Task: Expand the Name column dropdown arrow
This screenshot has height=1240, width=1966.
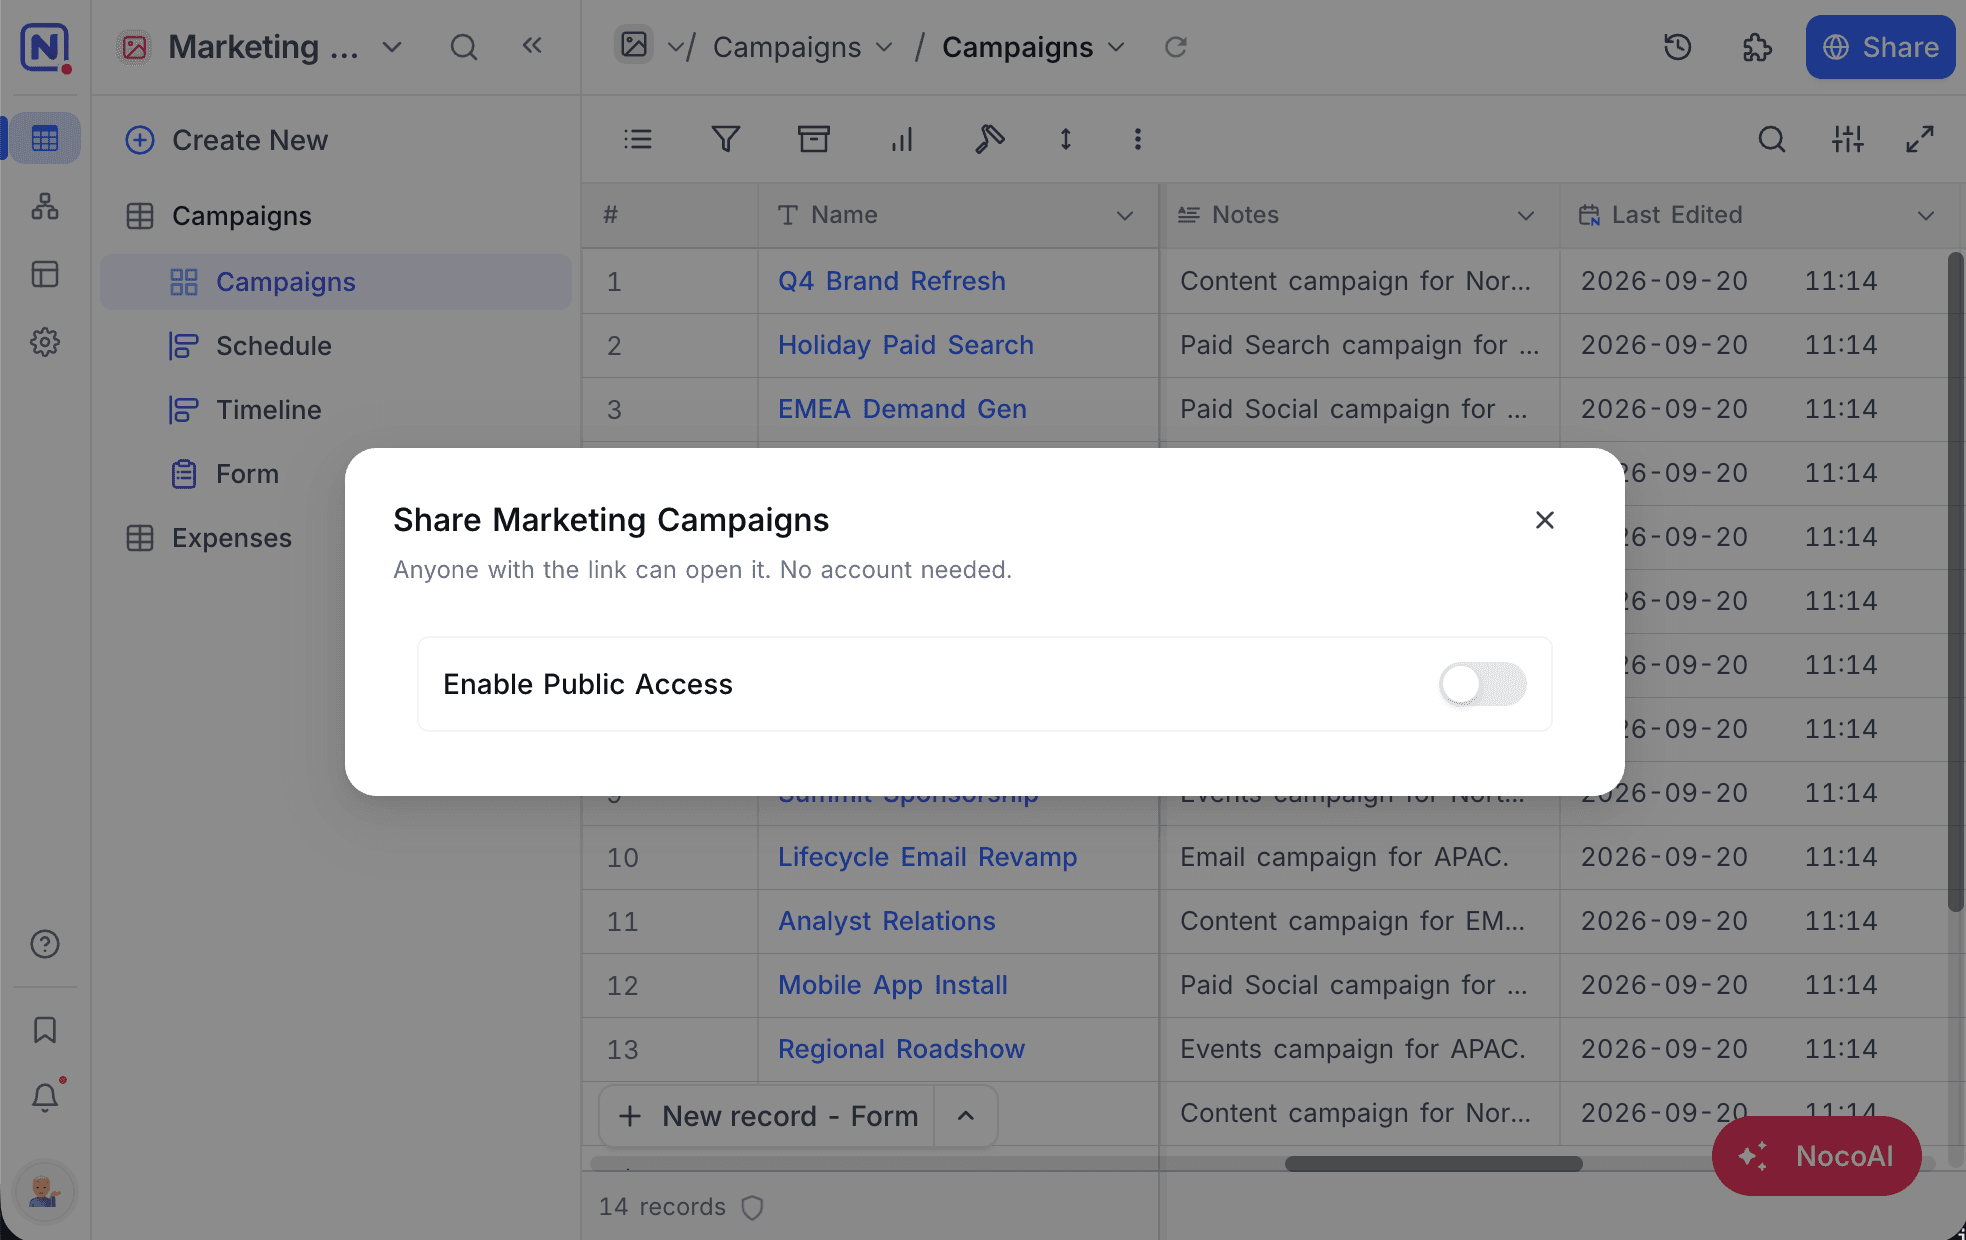Action: pyautogui.click(x=1125, y=215)
